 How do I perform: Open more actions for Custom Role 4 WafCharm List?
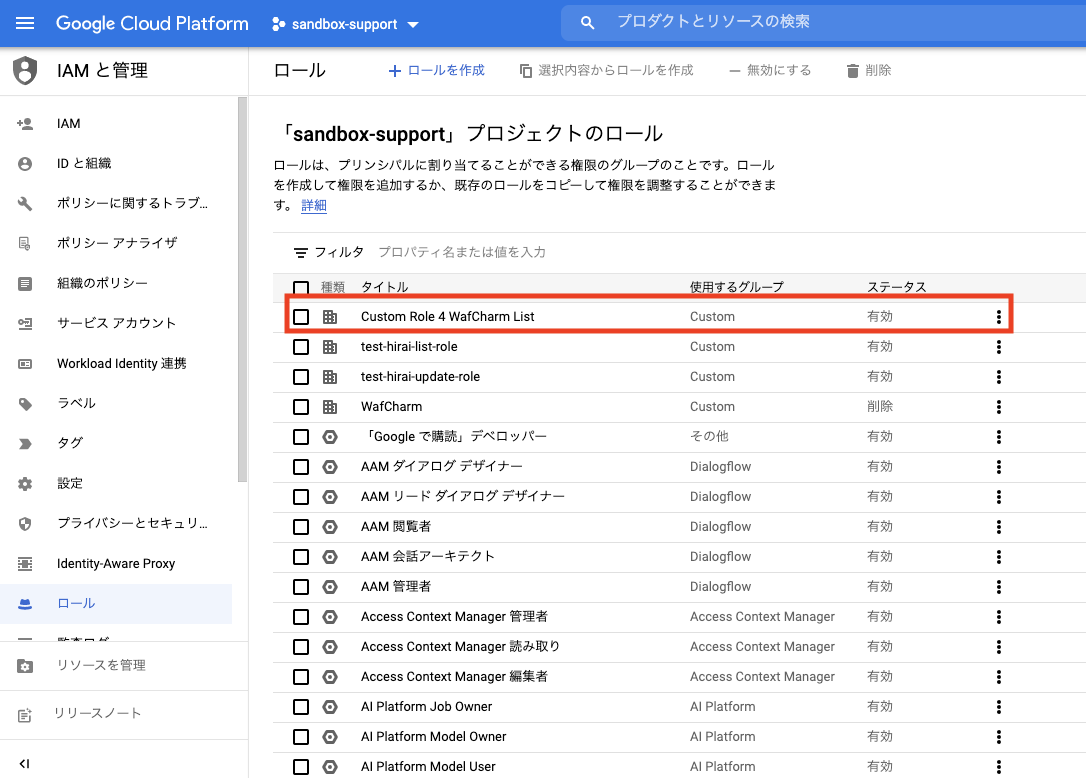pos(998,317)
